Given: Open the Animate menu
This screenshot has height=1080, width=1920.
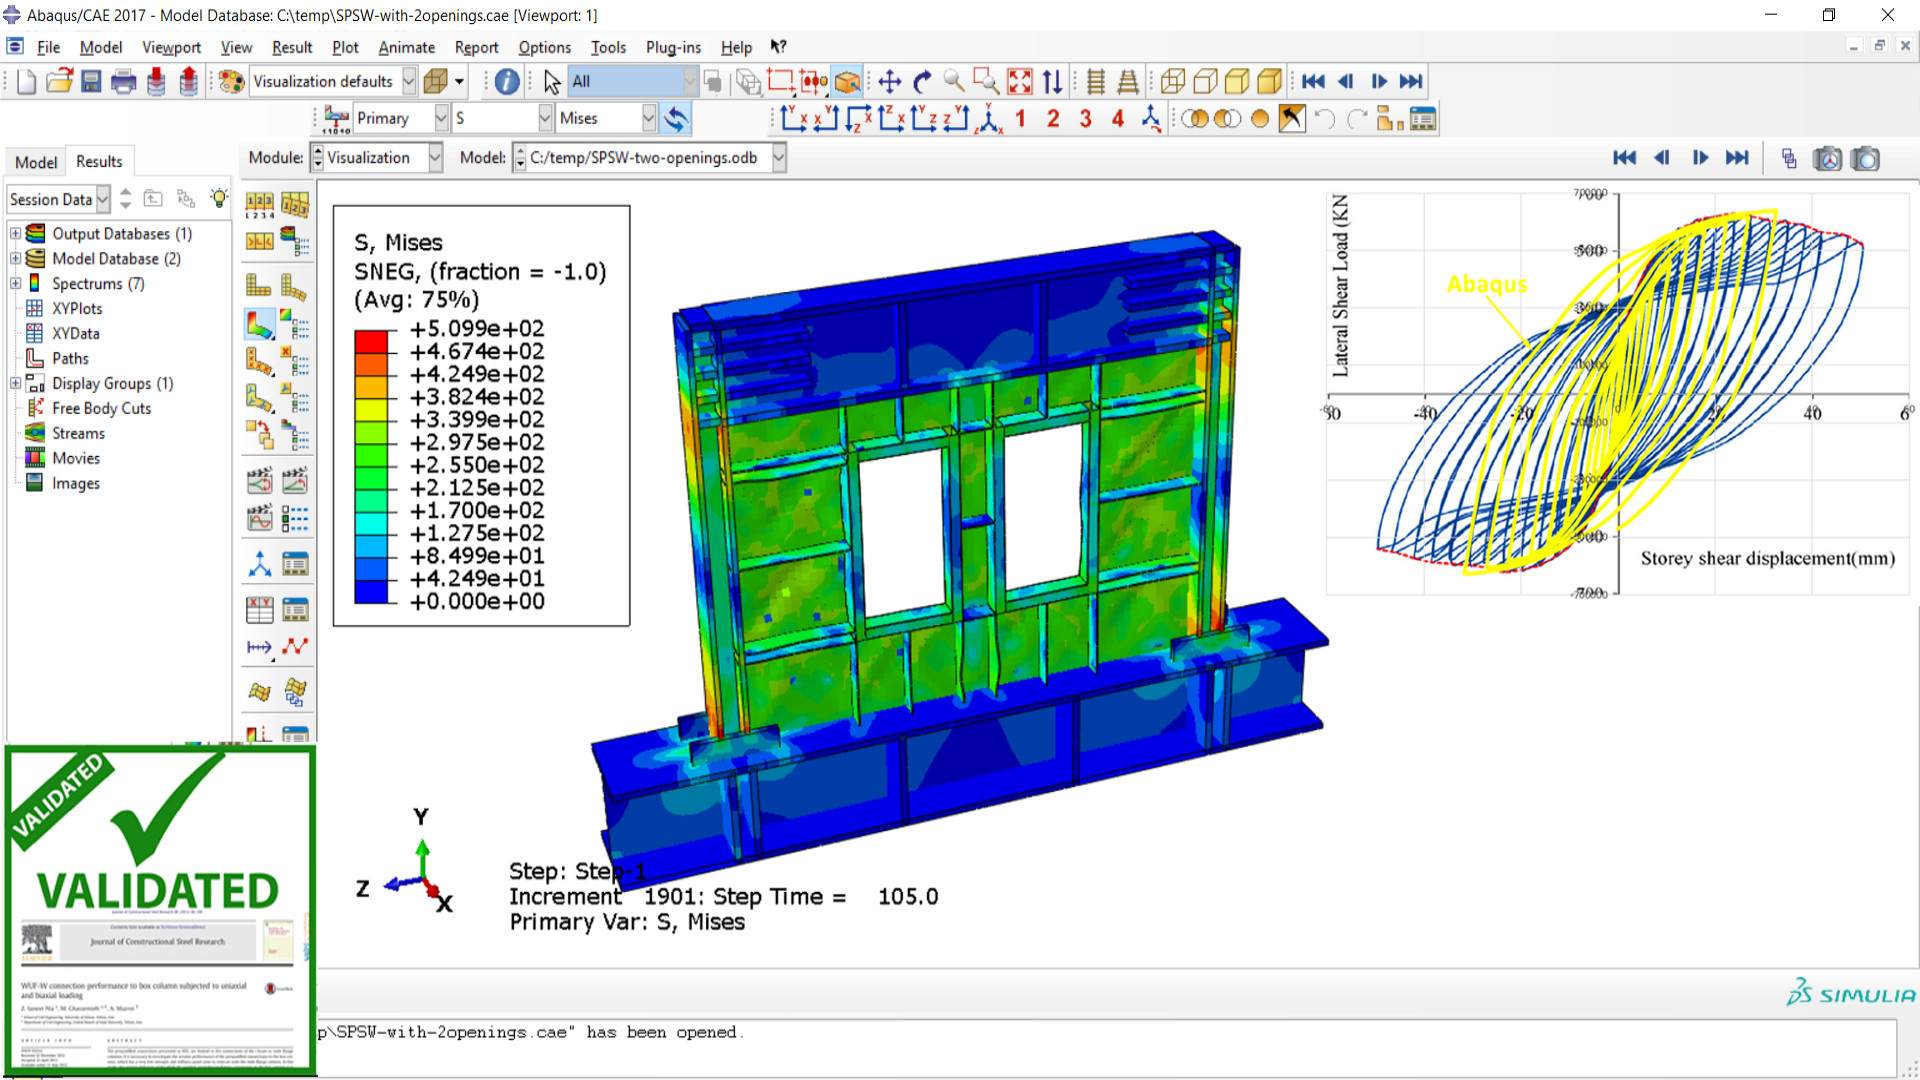Looking at the screenshot, I should coord(406,47).
